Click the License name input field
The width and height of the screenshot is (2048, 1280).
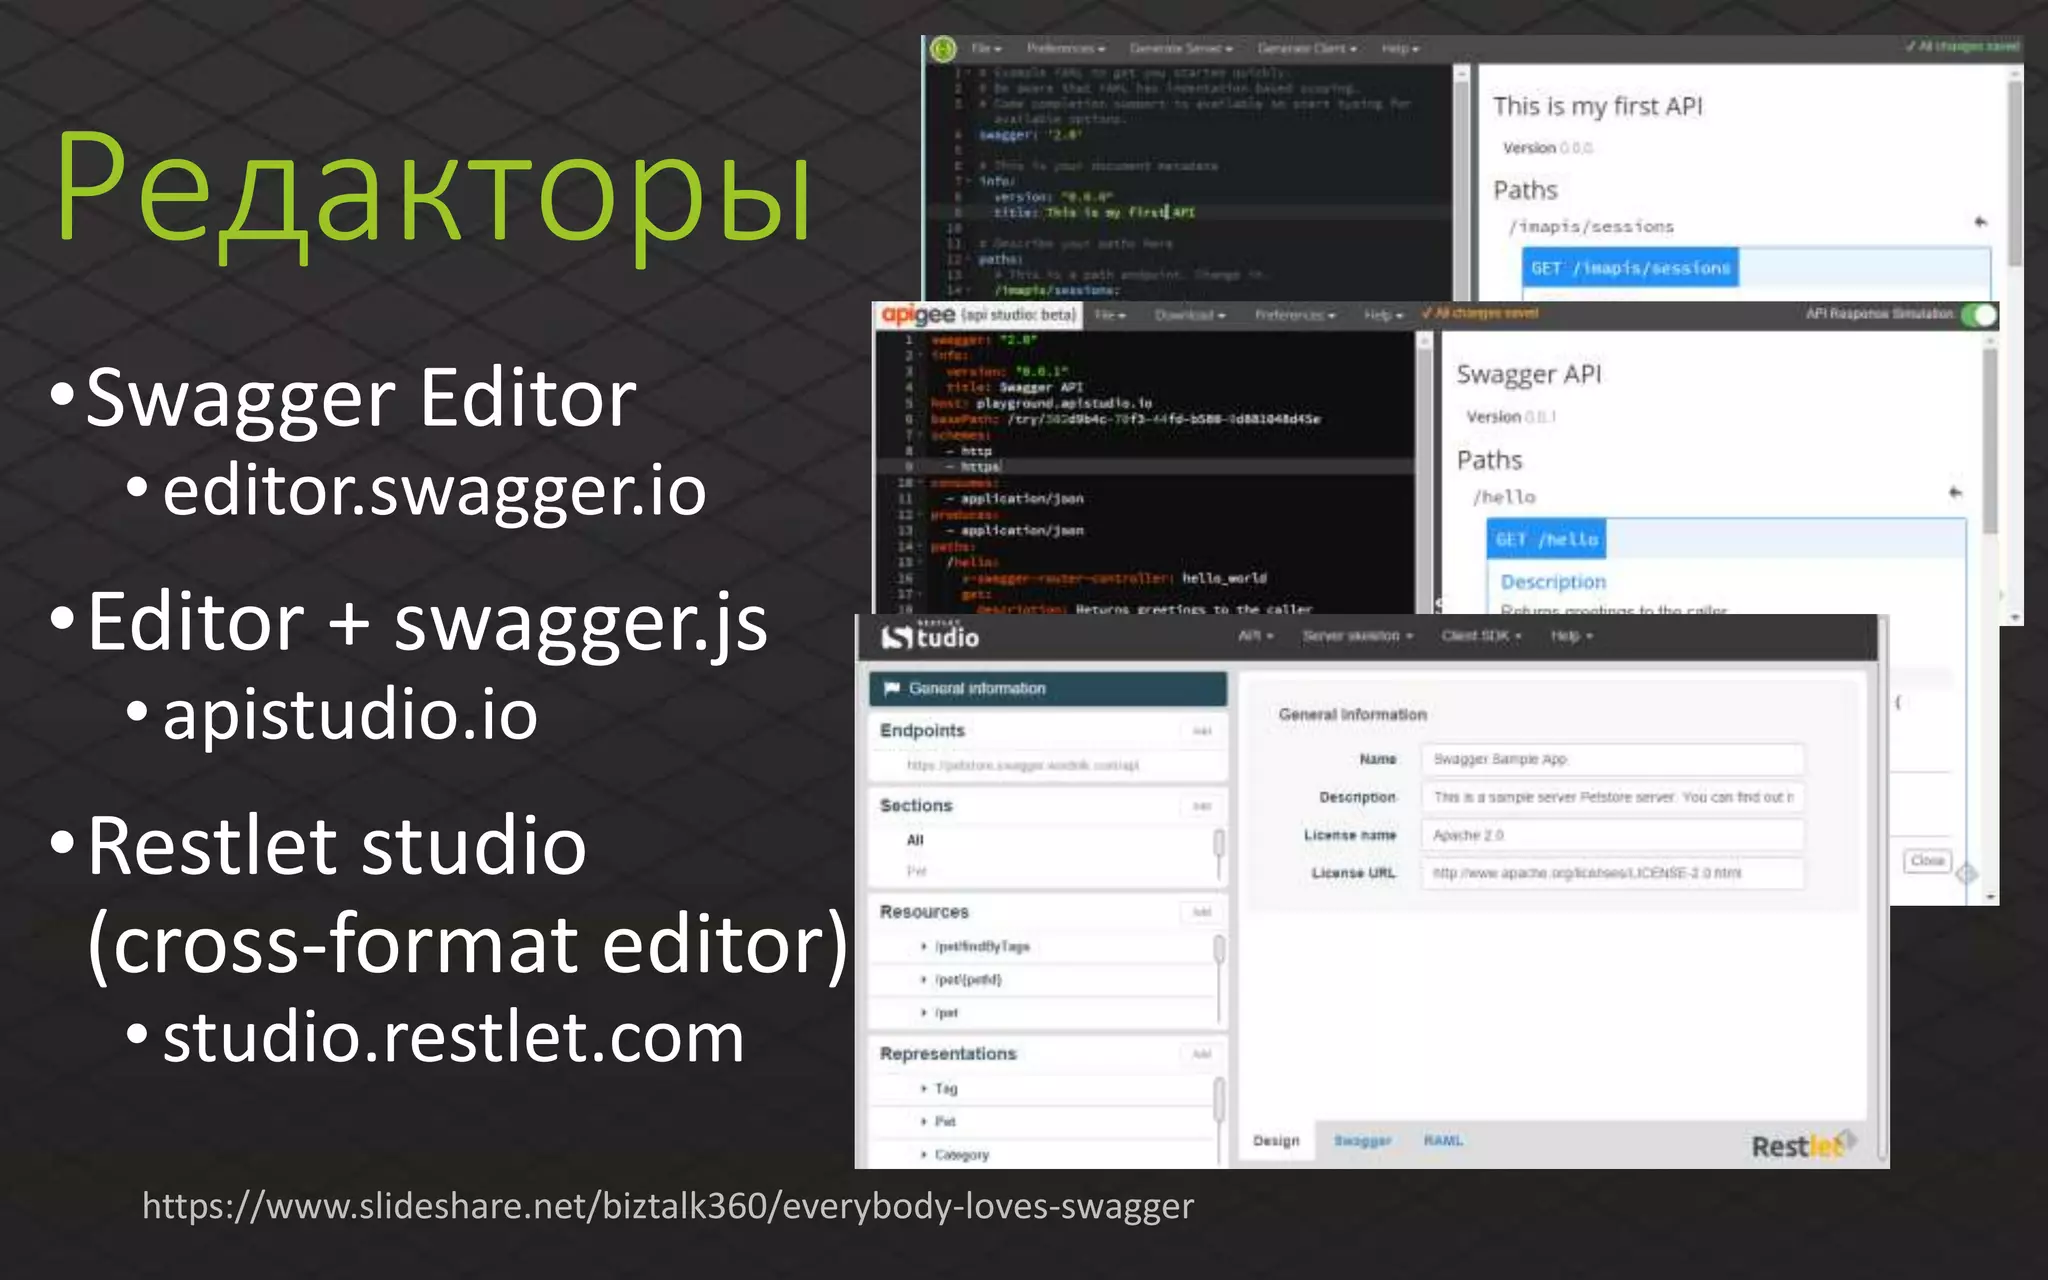point(1612,835)
